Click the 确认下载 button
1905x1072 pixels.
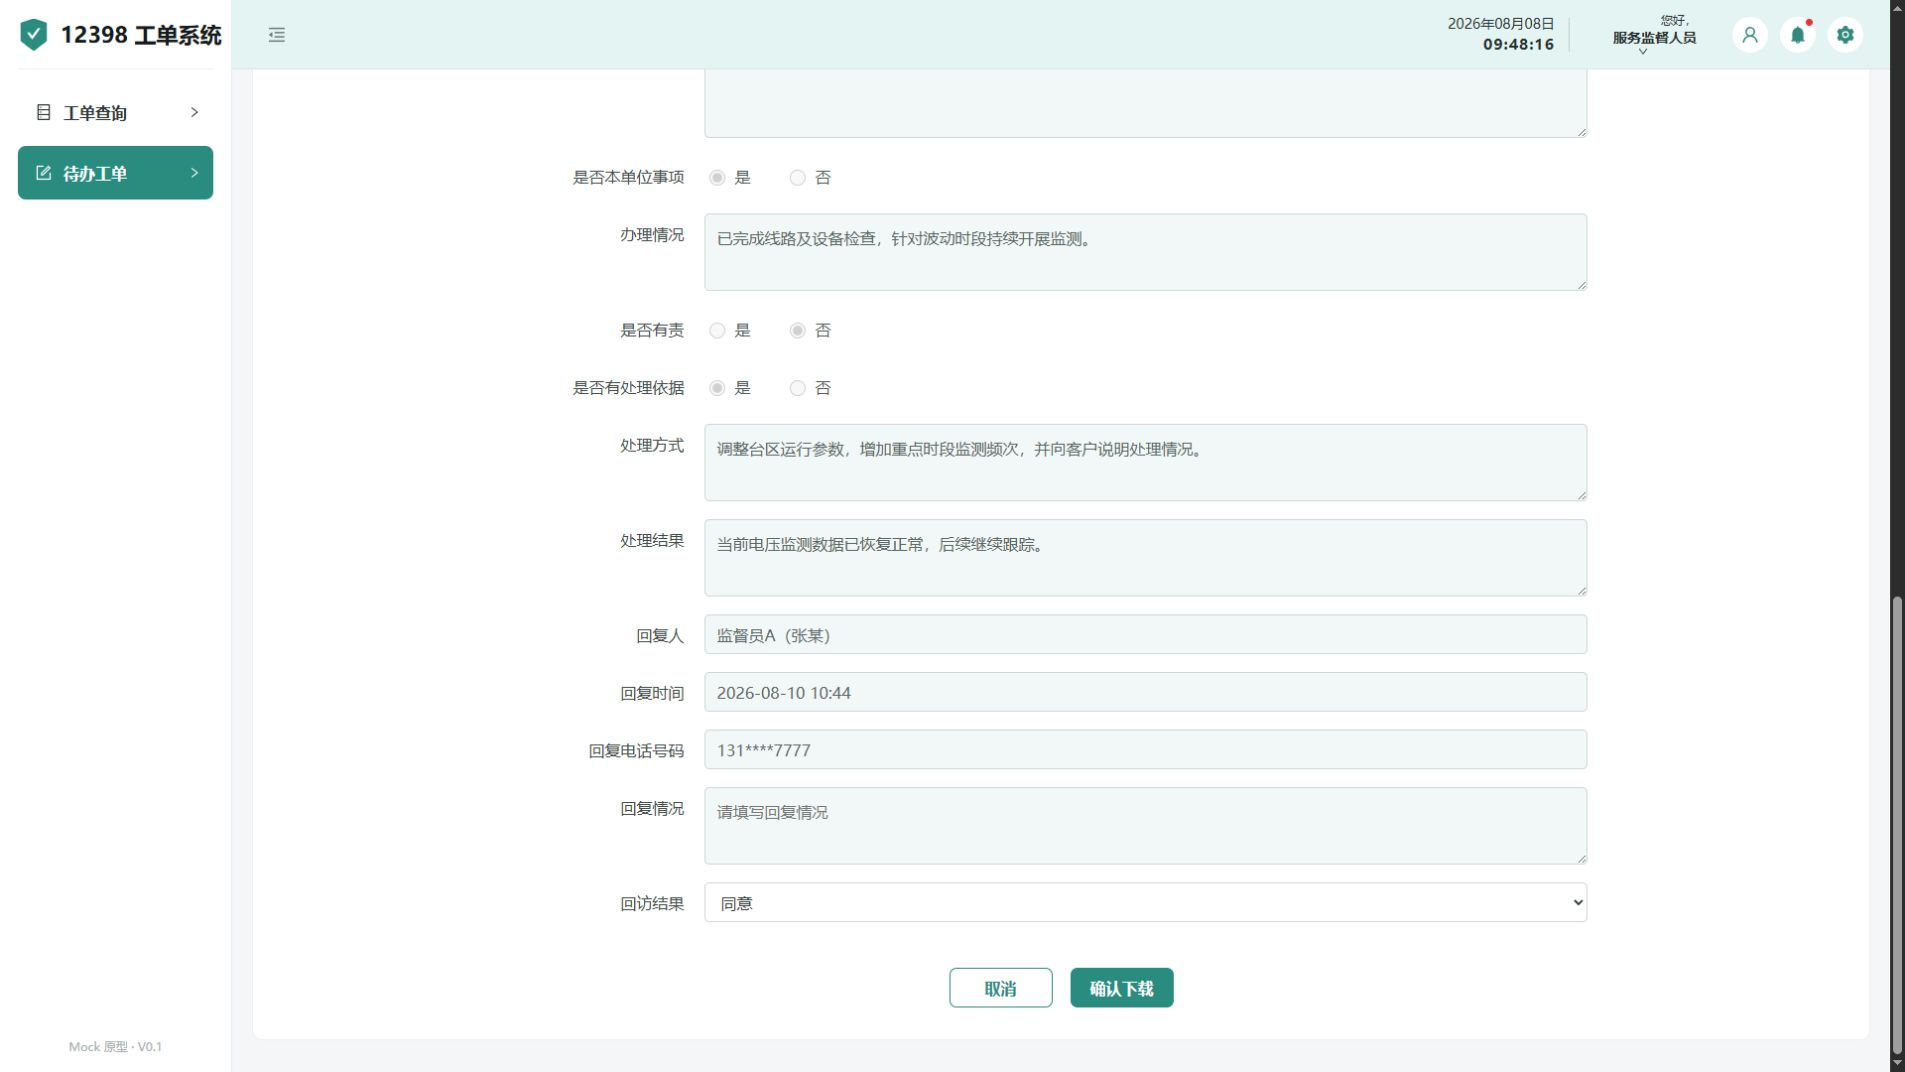pos(1121,988)
